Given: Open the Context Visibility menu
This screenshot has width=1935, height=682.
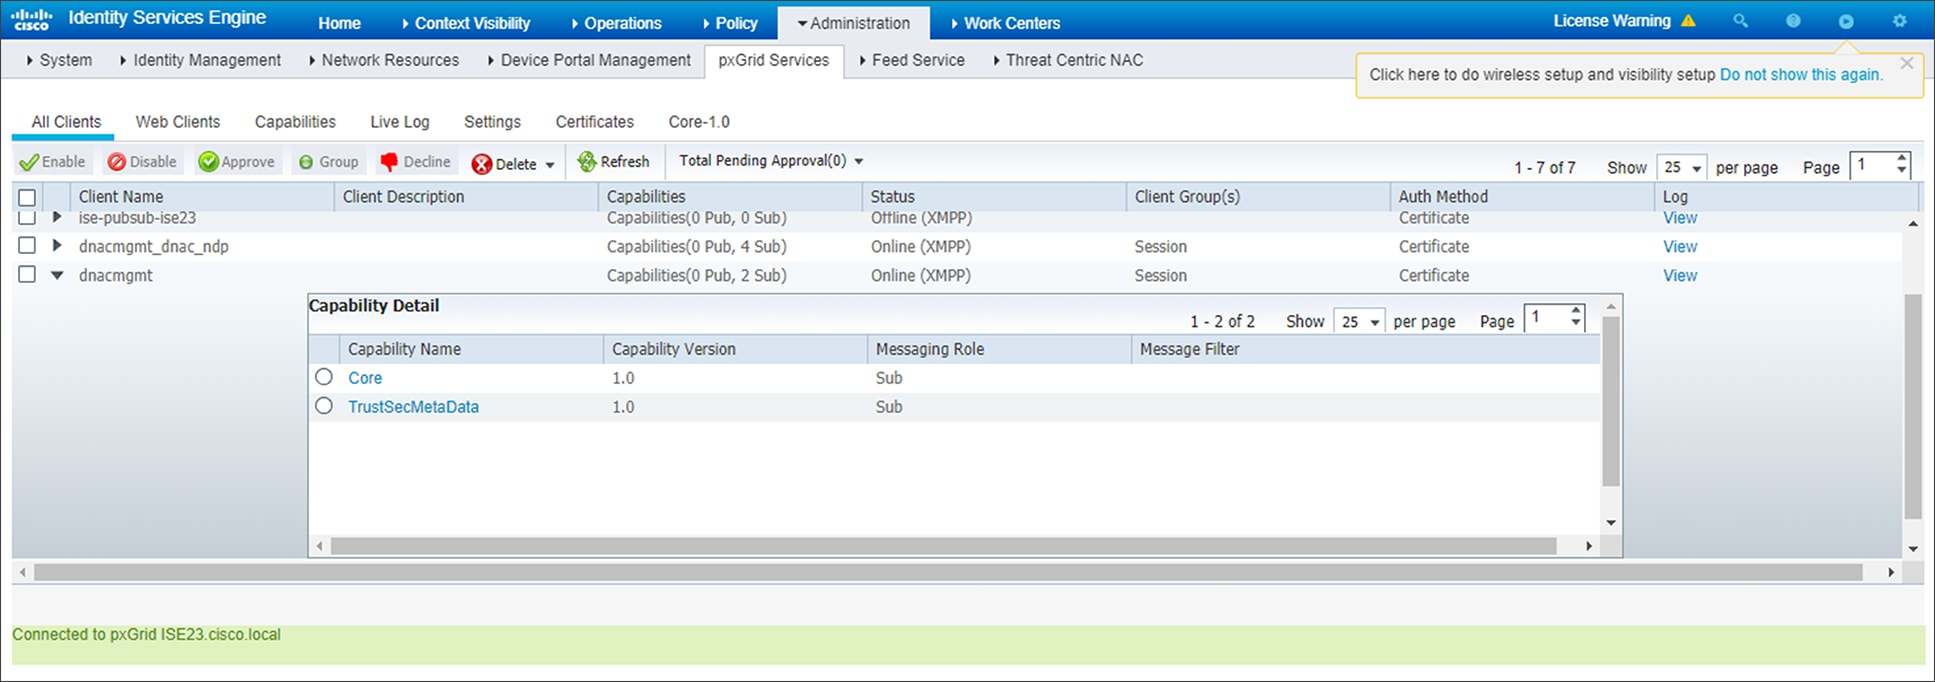Looking at the screenshot, I should (x=465, y=23).
